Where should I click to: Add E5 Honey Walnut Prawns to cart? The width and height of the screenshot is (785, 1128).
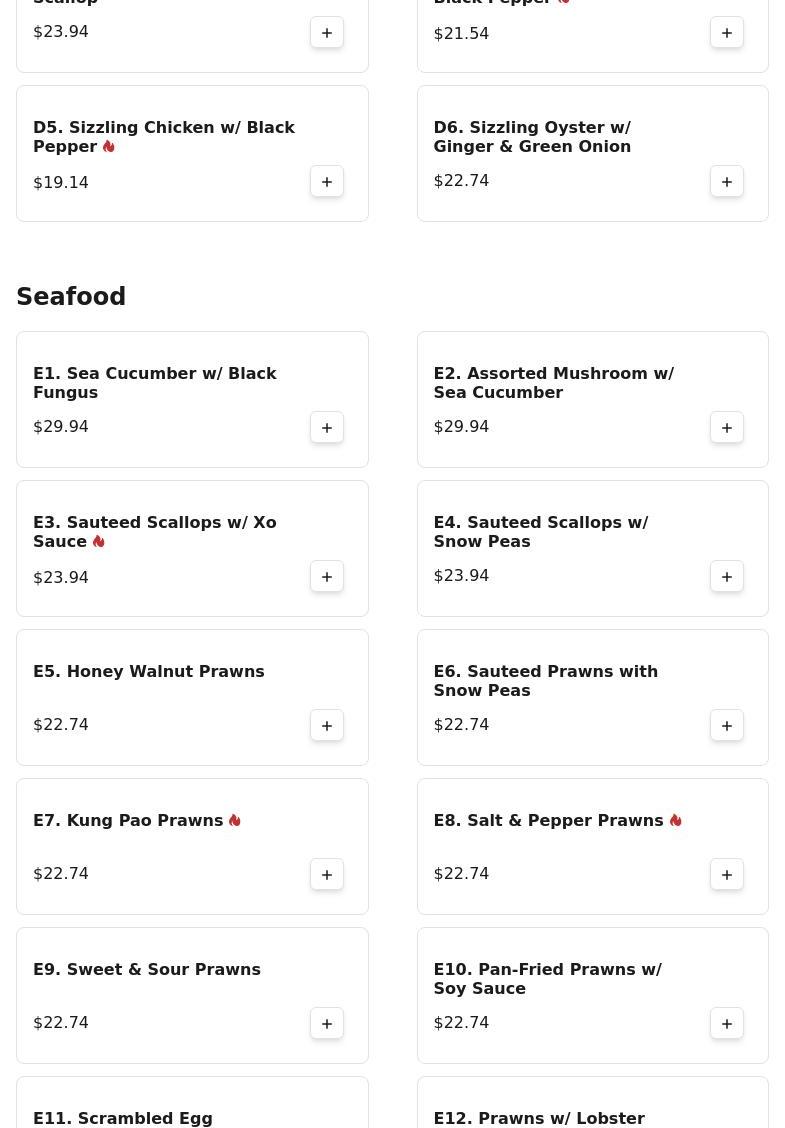pyautogui.click(x=327, y=726)
